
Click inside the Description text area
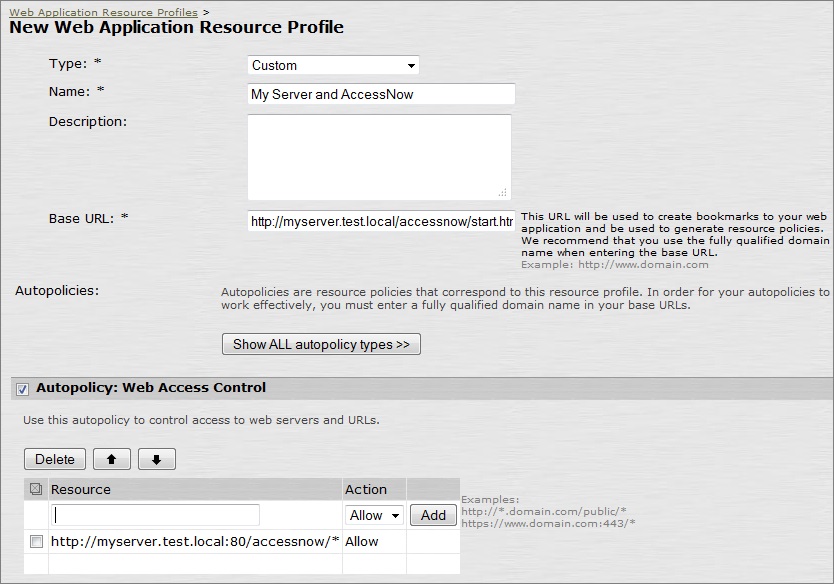[x=378, y=156]
